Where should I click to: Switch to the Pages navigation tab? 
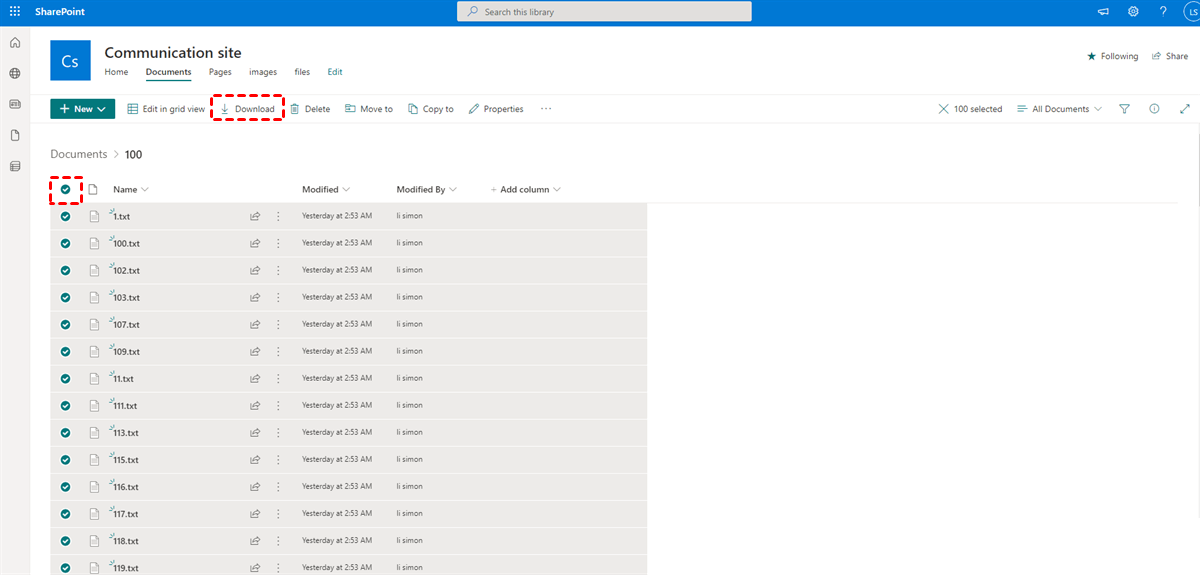220,72
